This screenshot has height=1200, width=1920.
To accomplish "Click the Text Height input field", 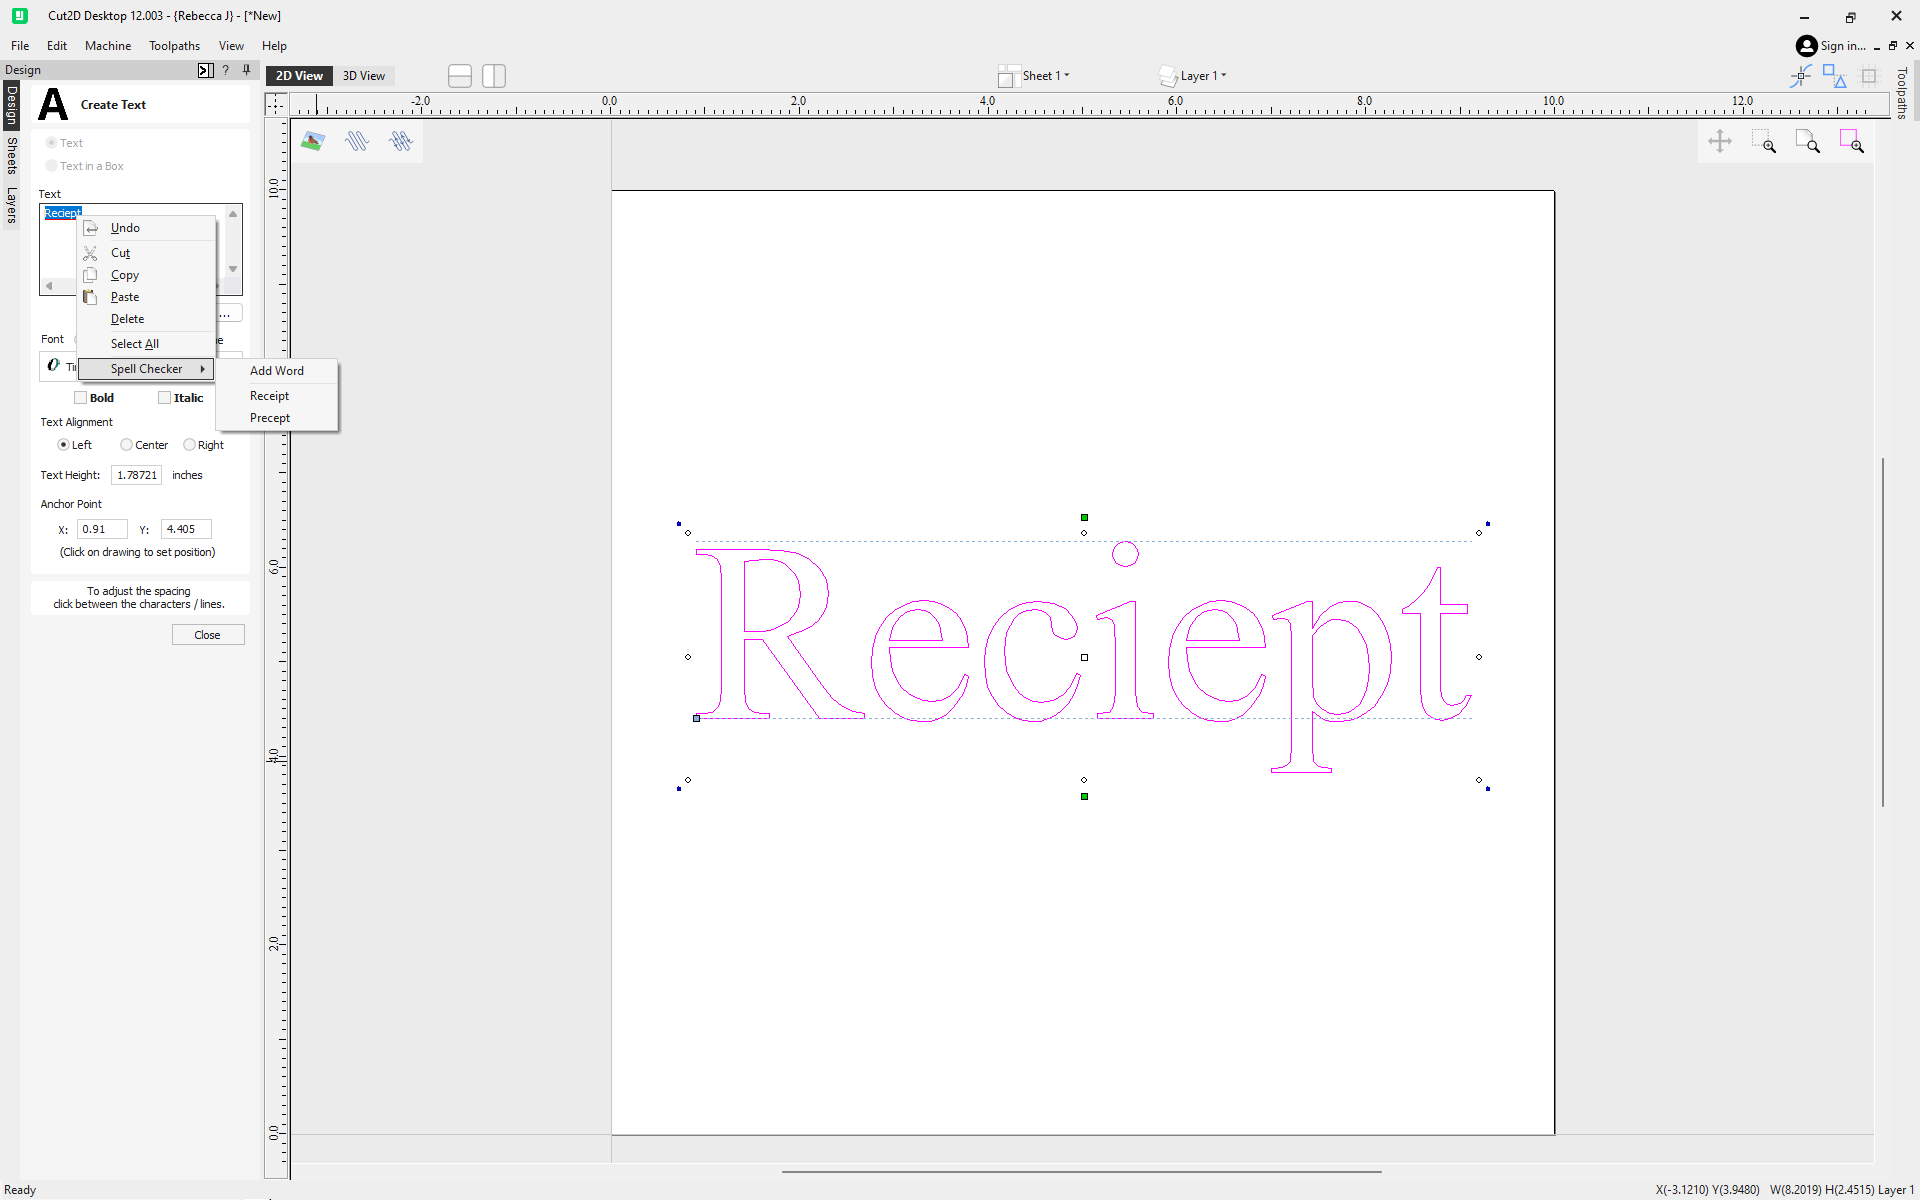I will pos(136,475).
